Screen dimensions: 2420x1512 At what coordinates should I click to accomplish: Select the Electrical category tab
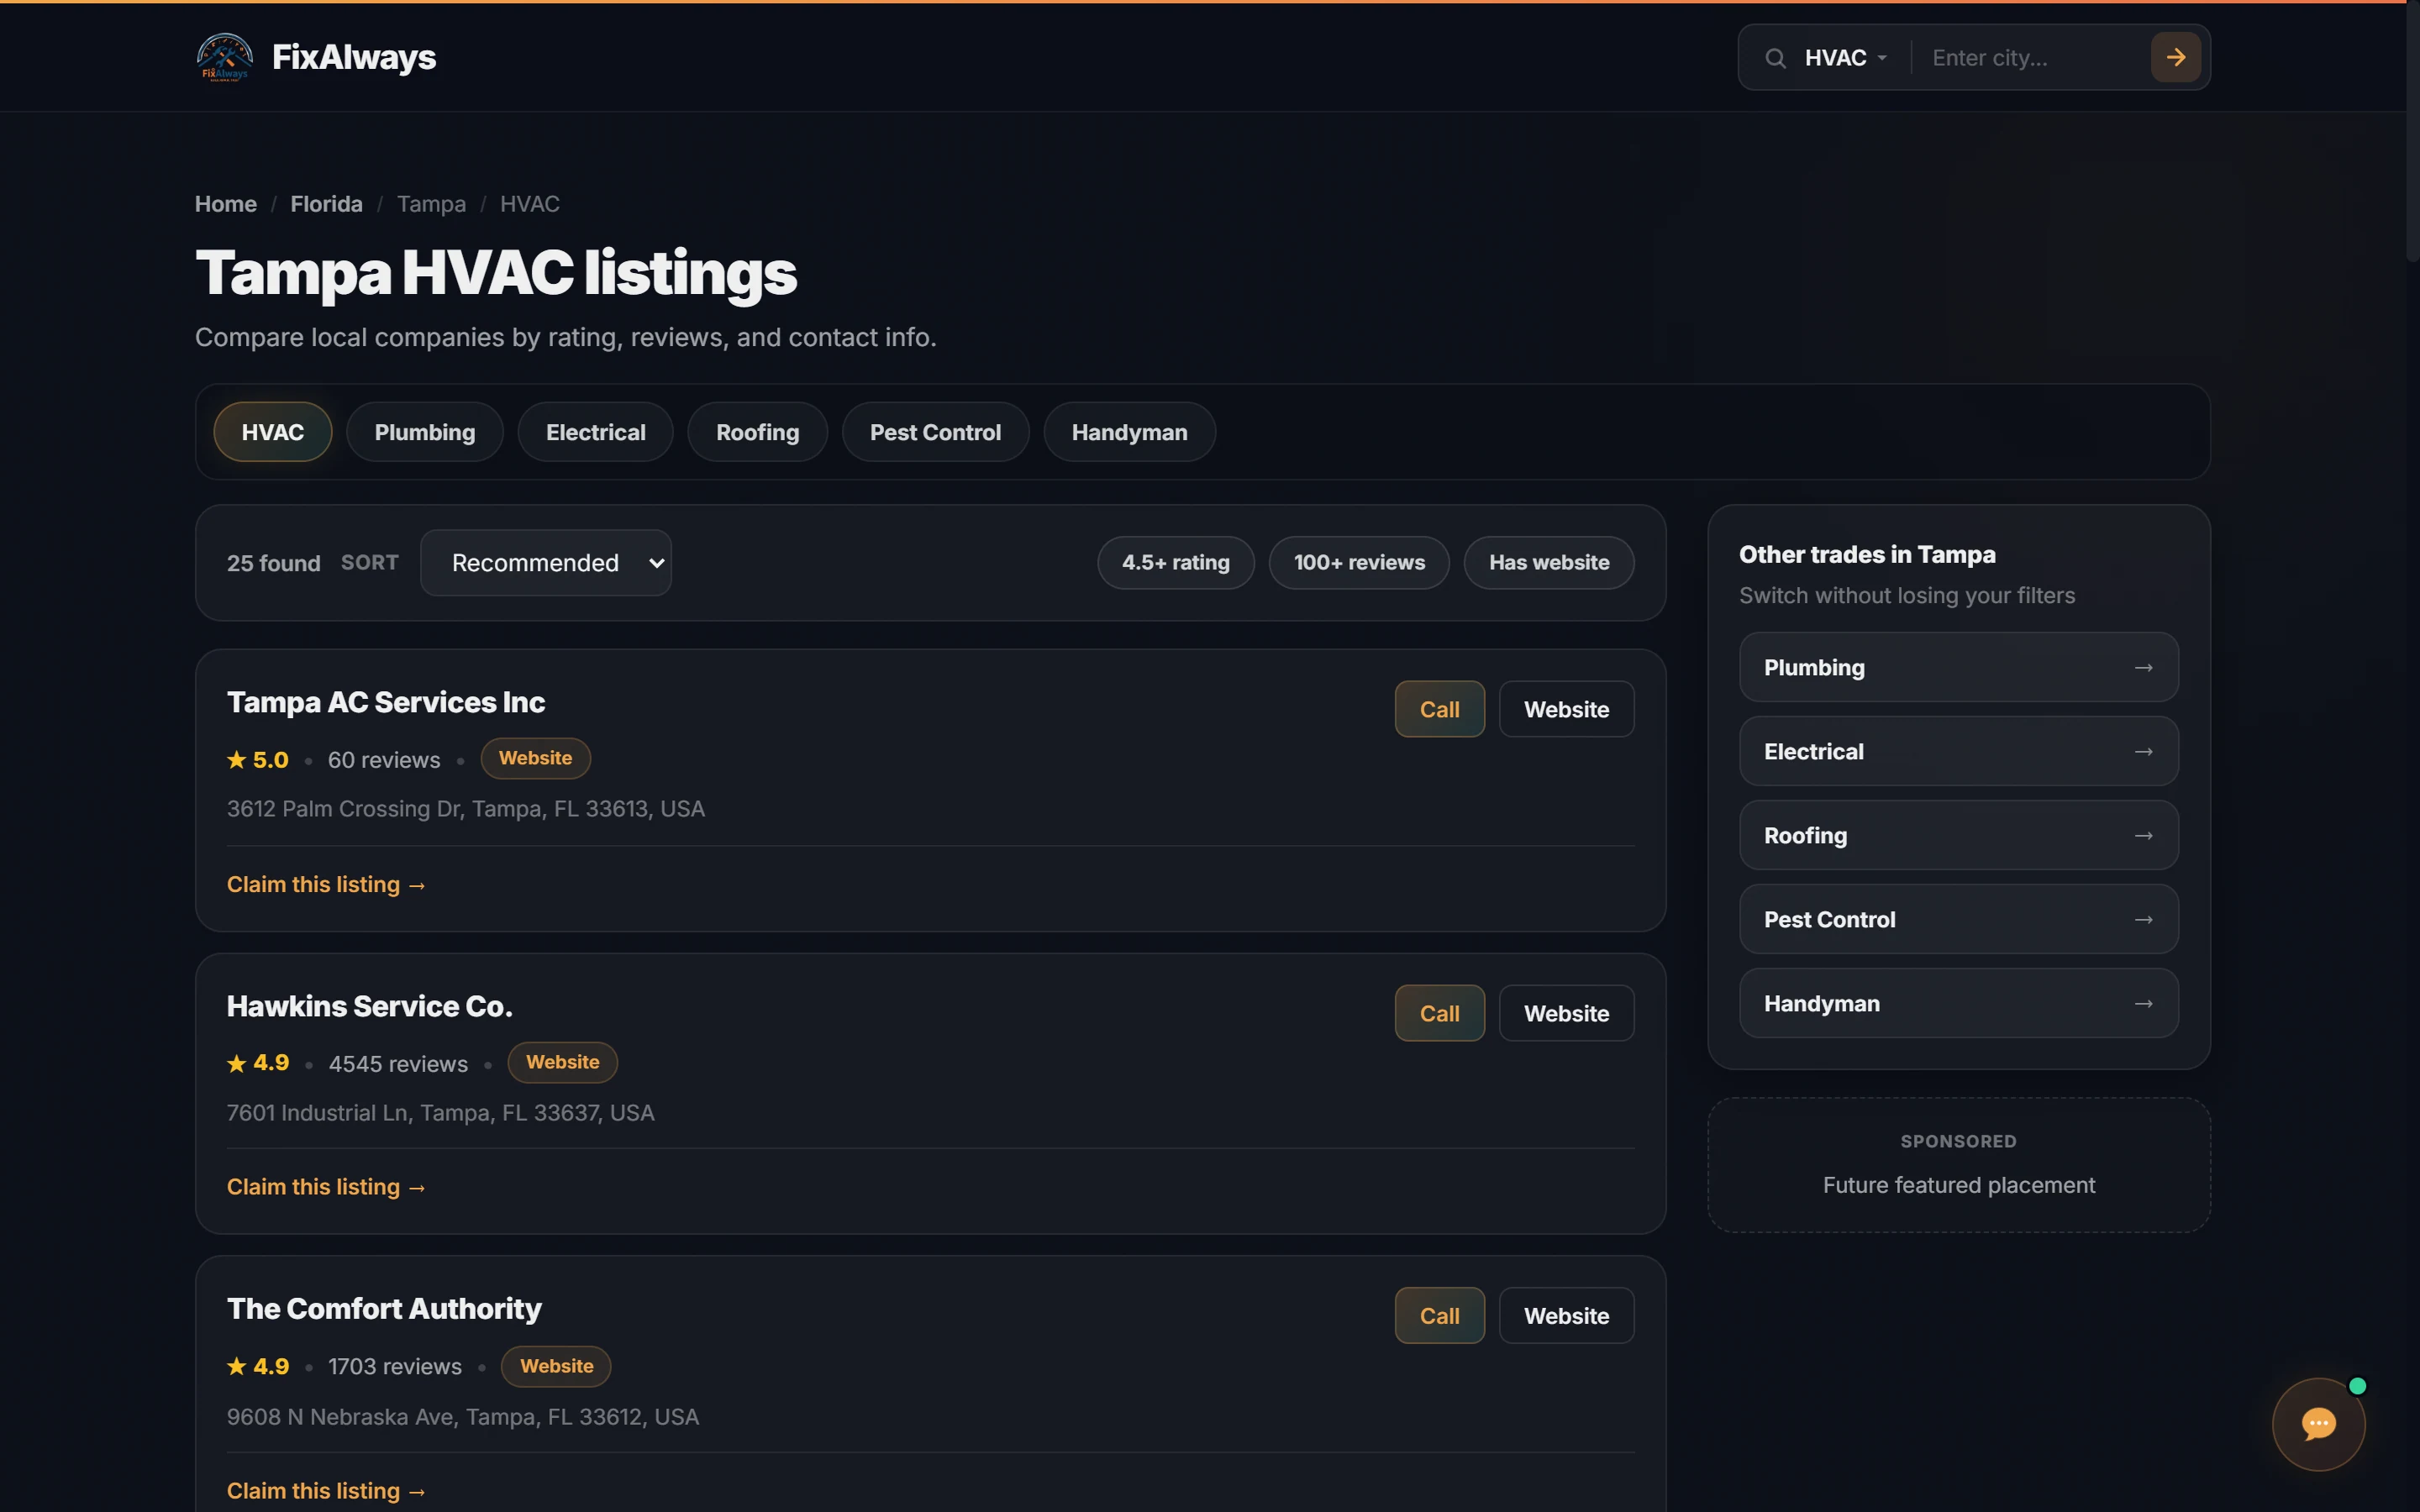[x=595, y=432]
